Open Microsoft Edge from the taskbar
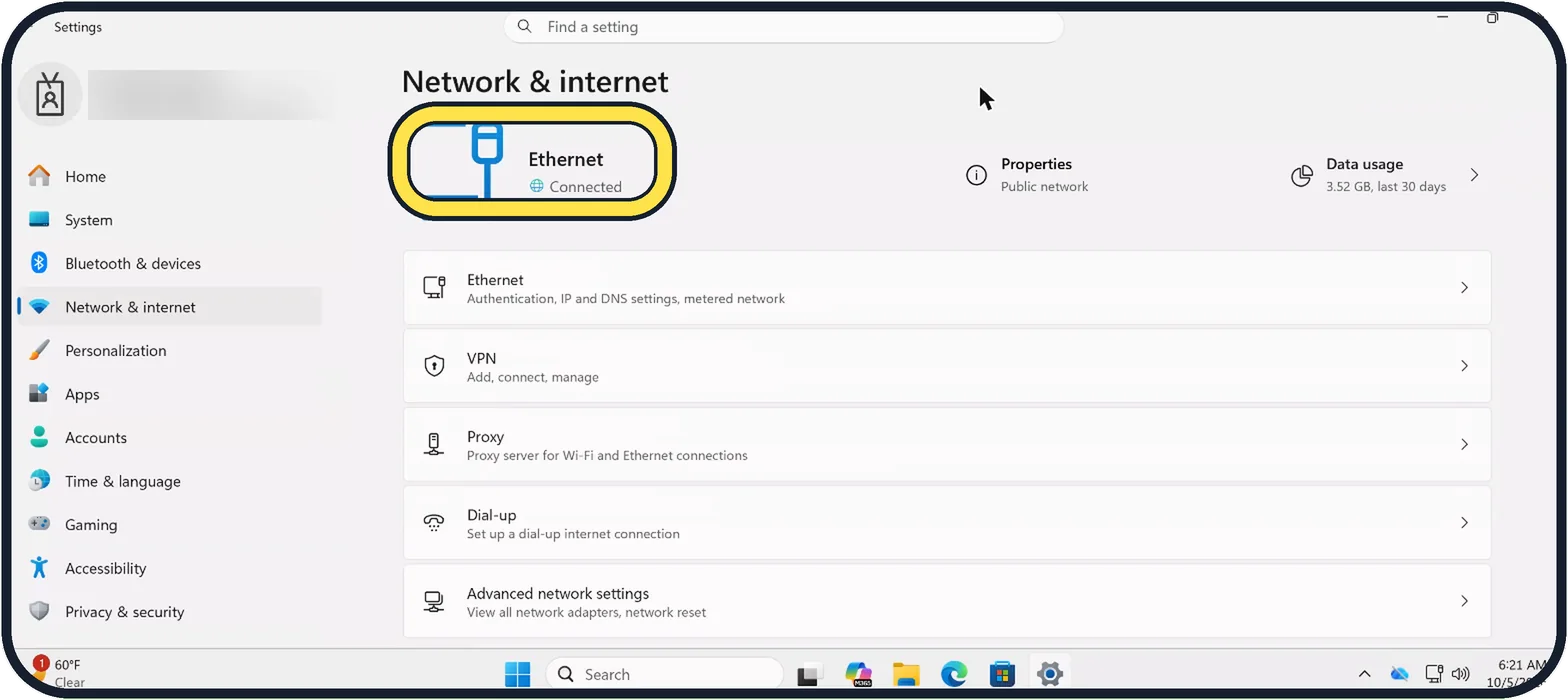 point(954,675)
